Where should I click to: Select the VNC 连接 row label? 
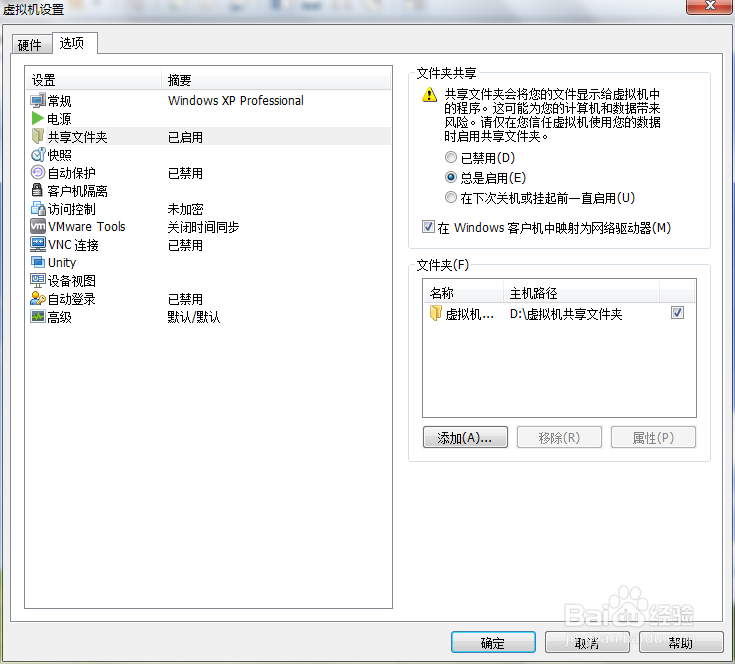click(x=73, y=245)
